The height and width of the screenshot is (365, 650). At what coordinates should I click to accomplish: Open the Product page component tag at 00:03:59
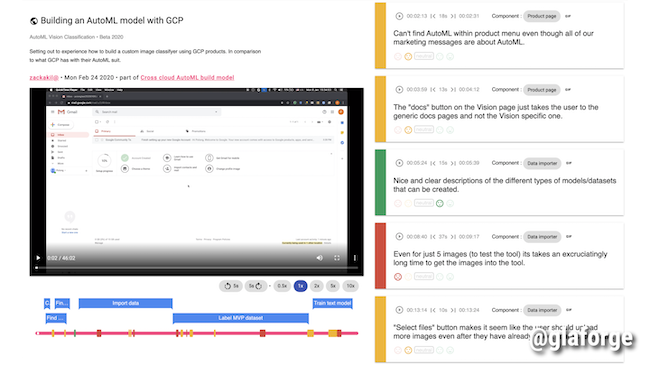pyautogui.click(x=541, y=90)
